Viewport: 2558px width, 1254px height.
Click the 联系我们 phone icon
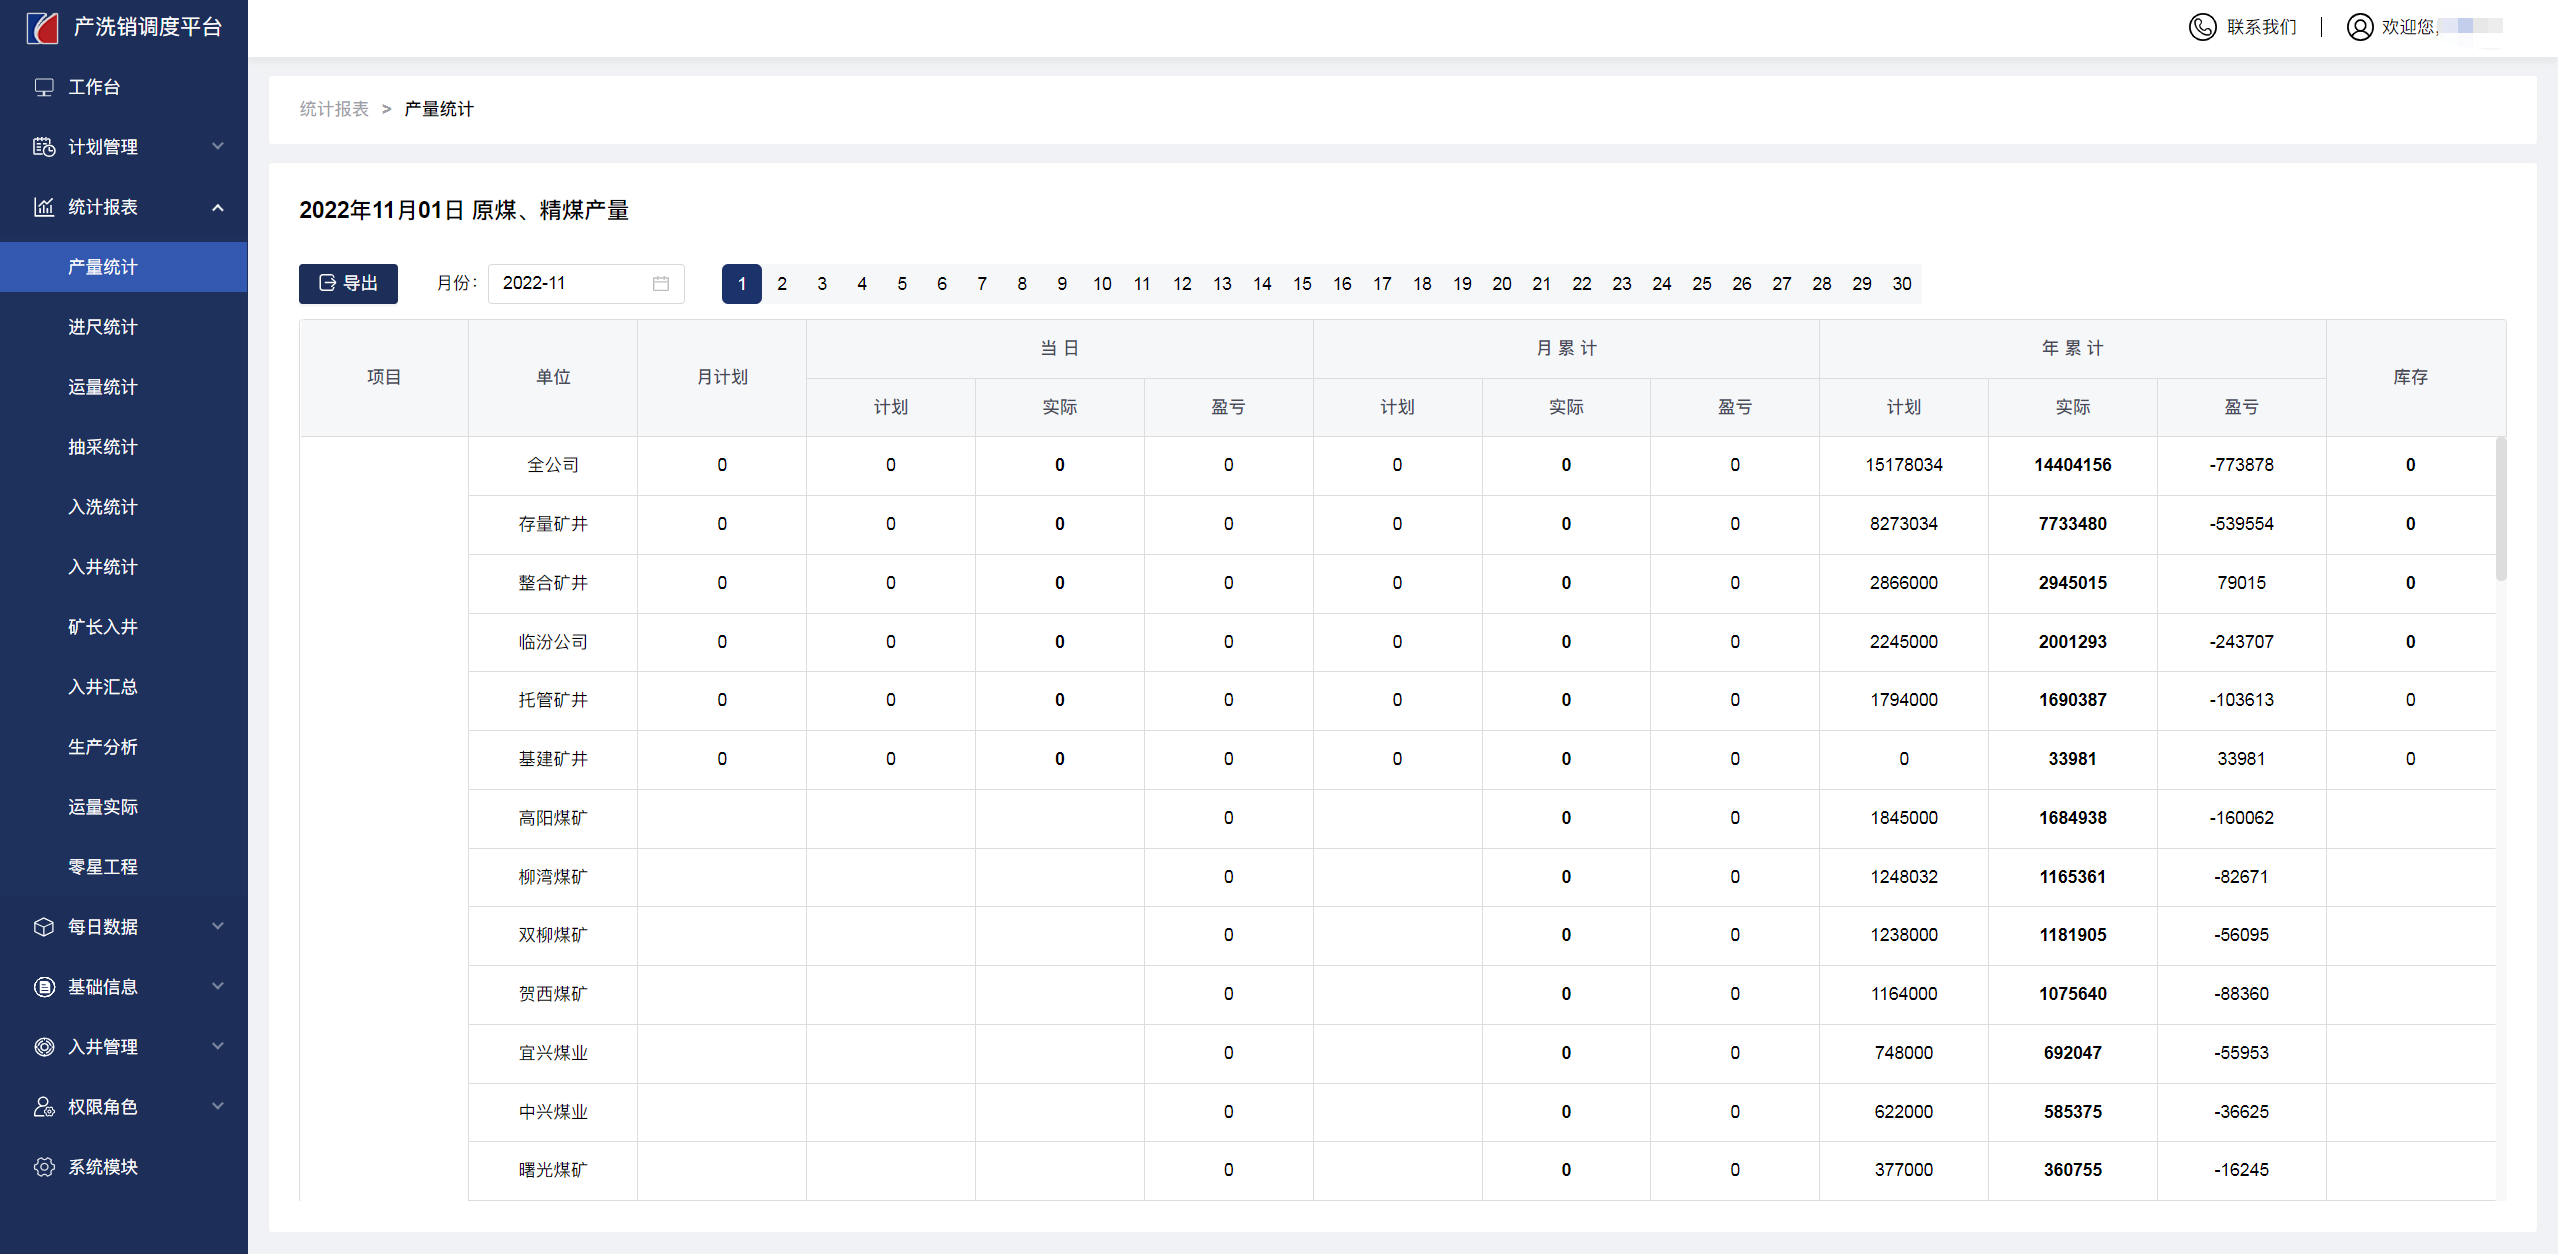[x=2202, y=27]
